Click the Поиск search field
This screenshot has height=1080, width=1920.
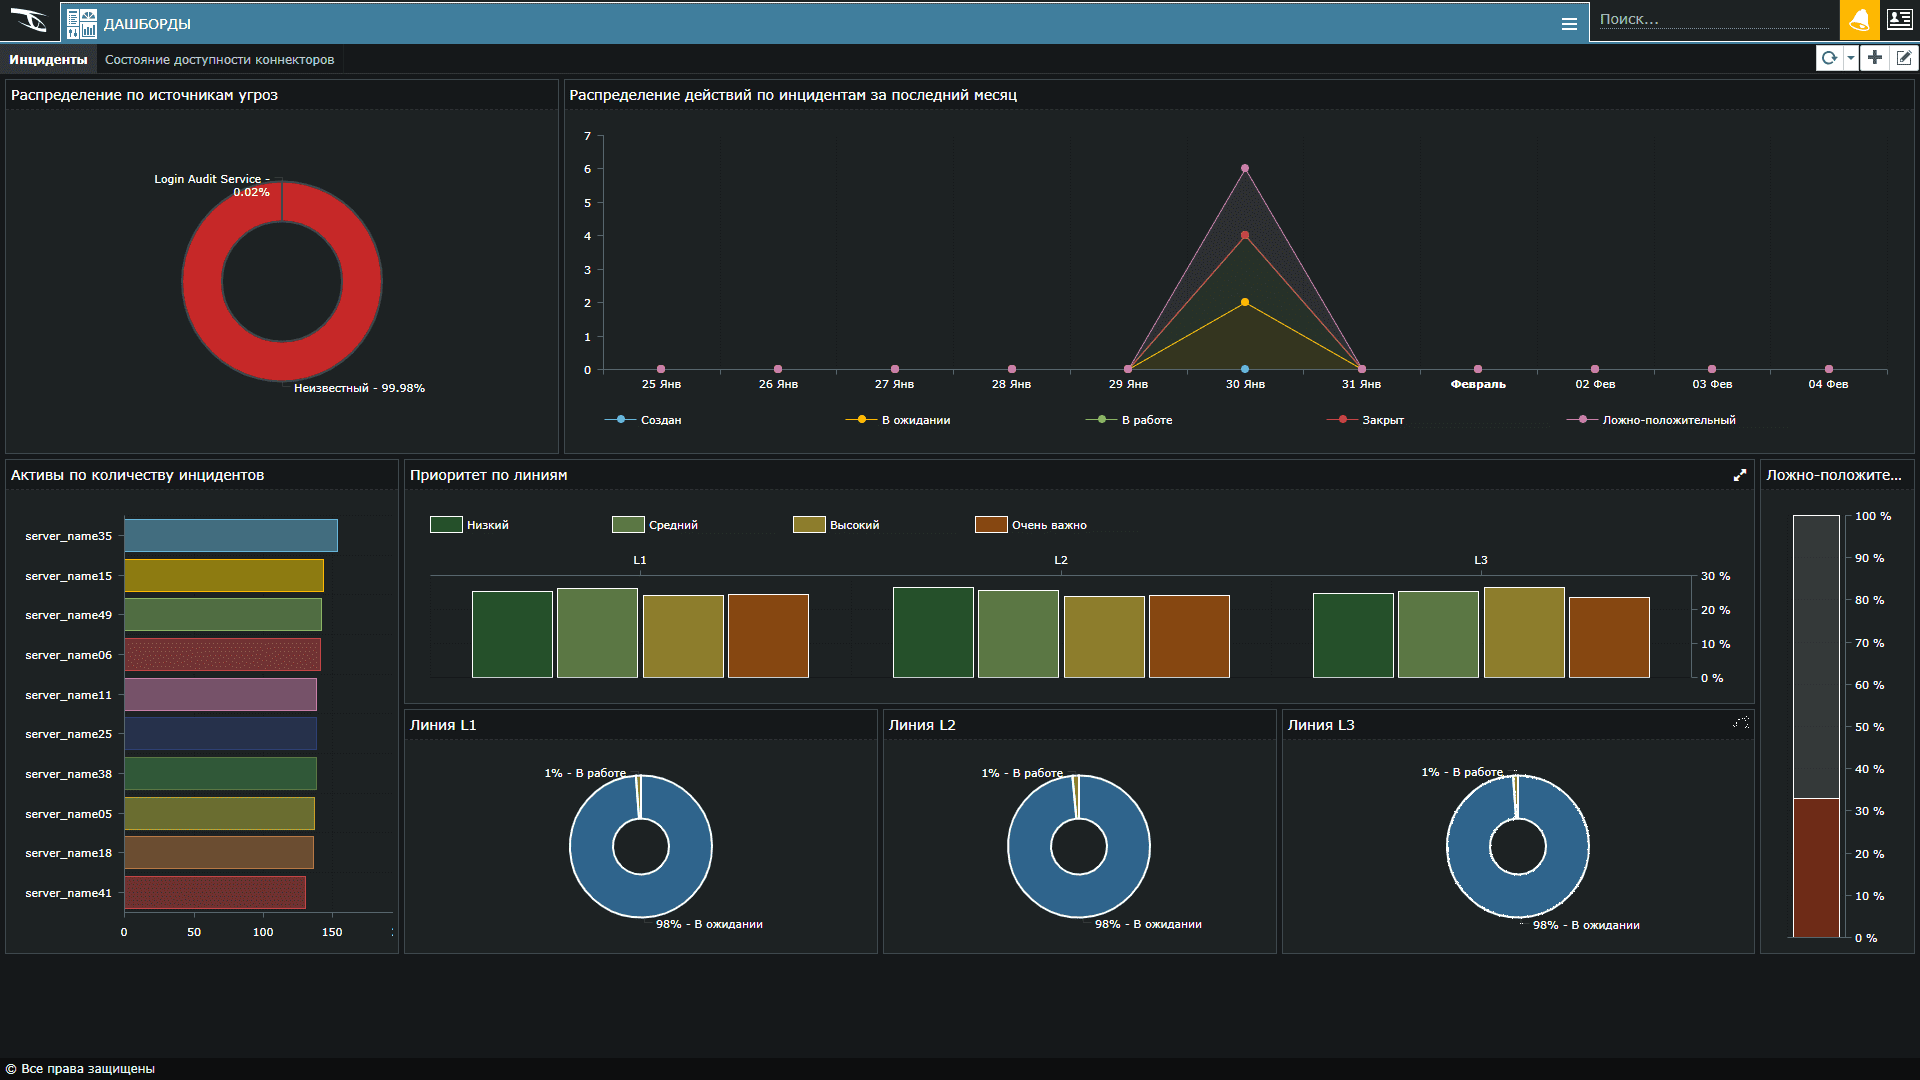pyautogui.click(x=1712, y=19)
